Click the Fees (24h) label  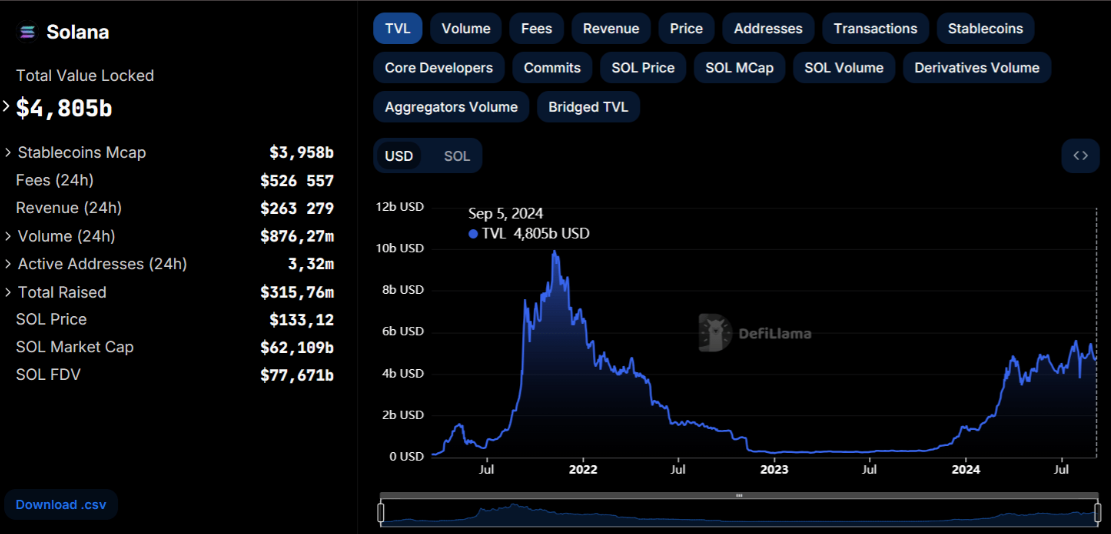(x=55, y=180)
